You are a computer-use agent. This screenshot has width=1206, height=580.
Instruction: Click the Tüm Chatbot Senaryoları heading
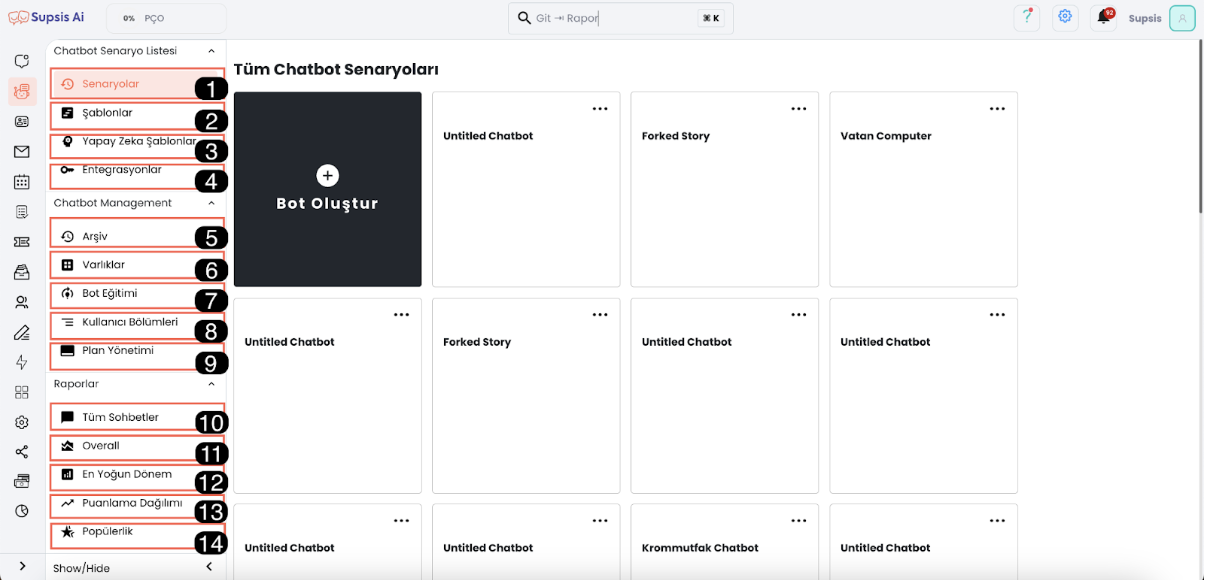[336, 69]
